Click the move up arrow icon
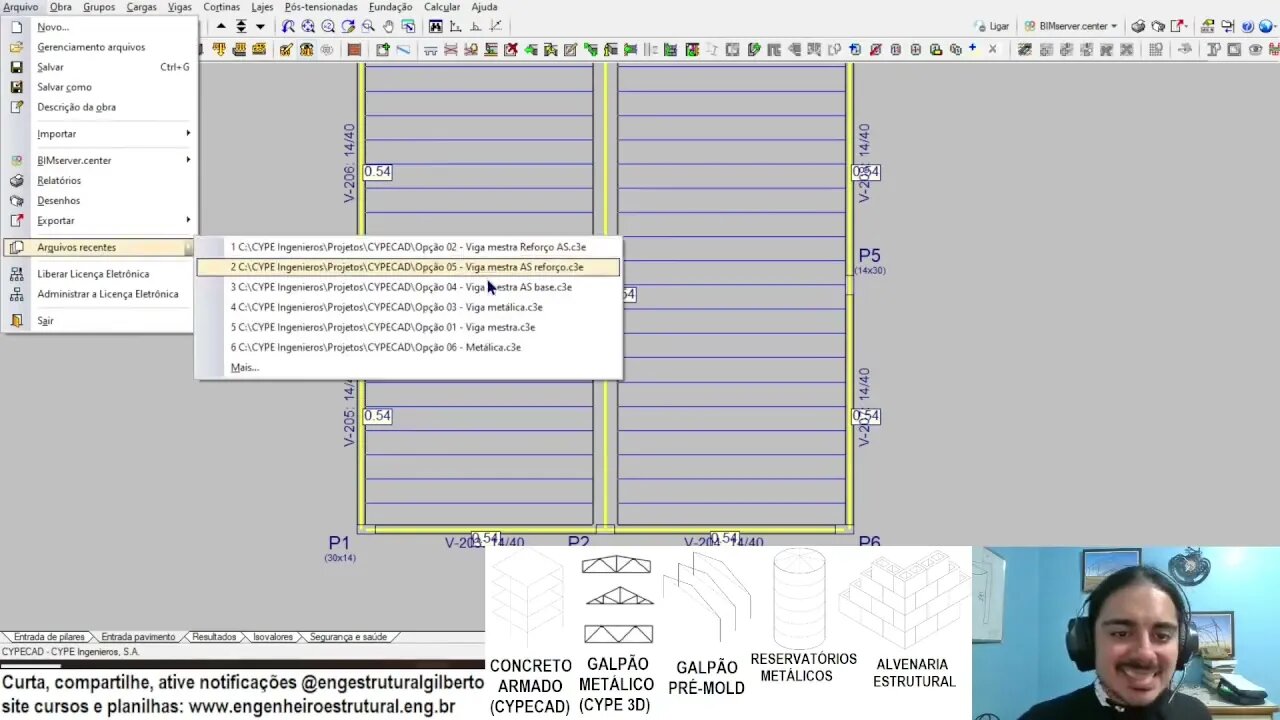 click(221, 26)
